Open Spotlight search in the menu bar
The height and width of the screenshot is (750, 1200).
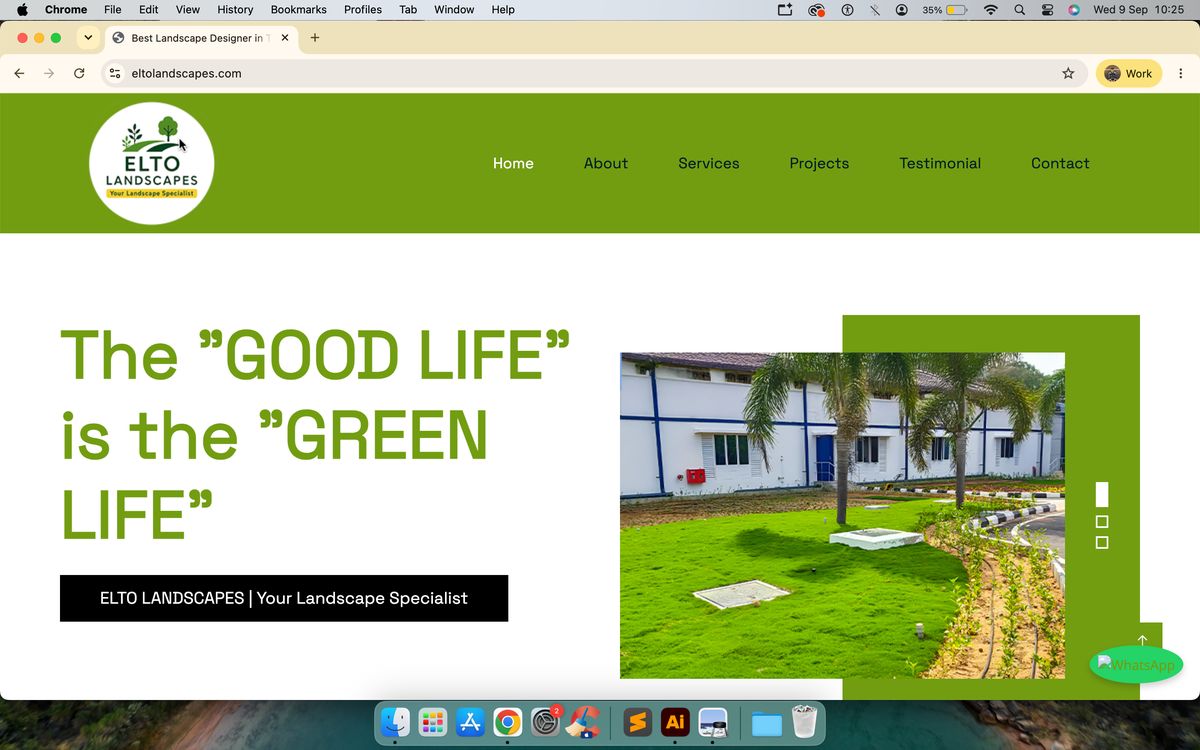click(x=1019, y=10)
